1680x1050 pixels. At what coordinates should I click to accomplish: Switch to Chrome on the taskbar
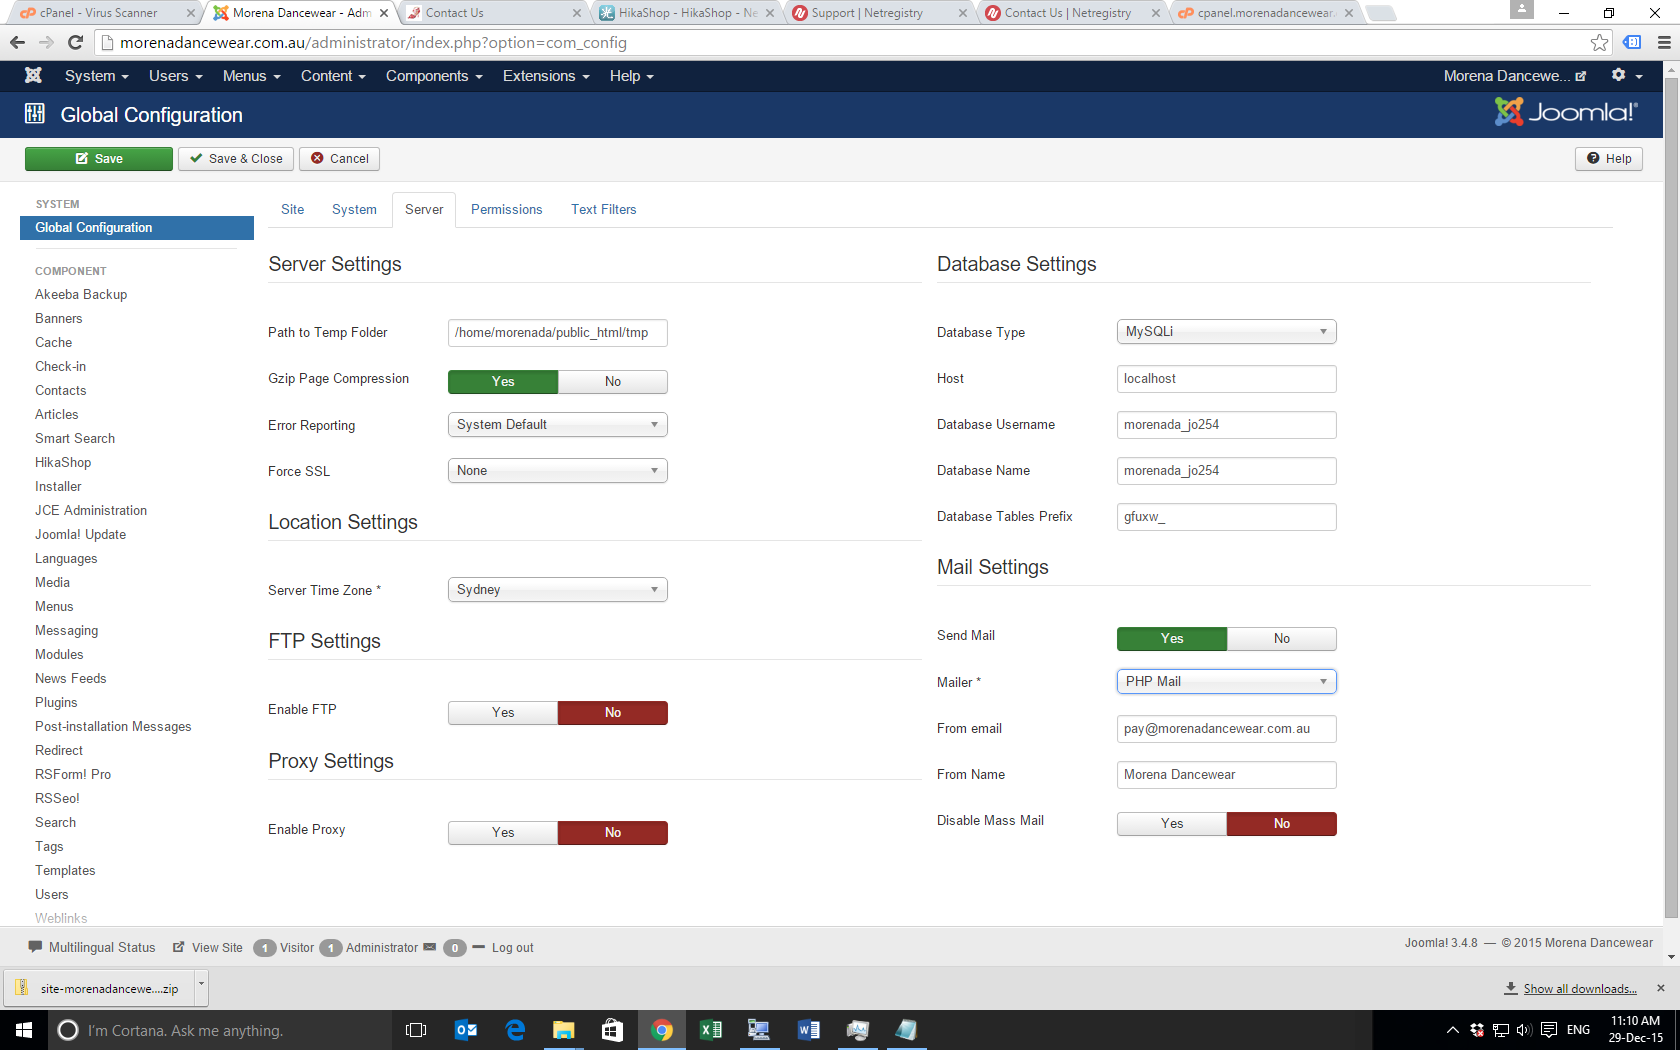click(x=661, y=1030)
